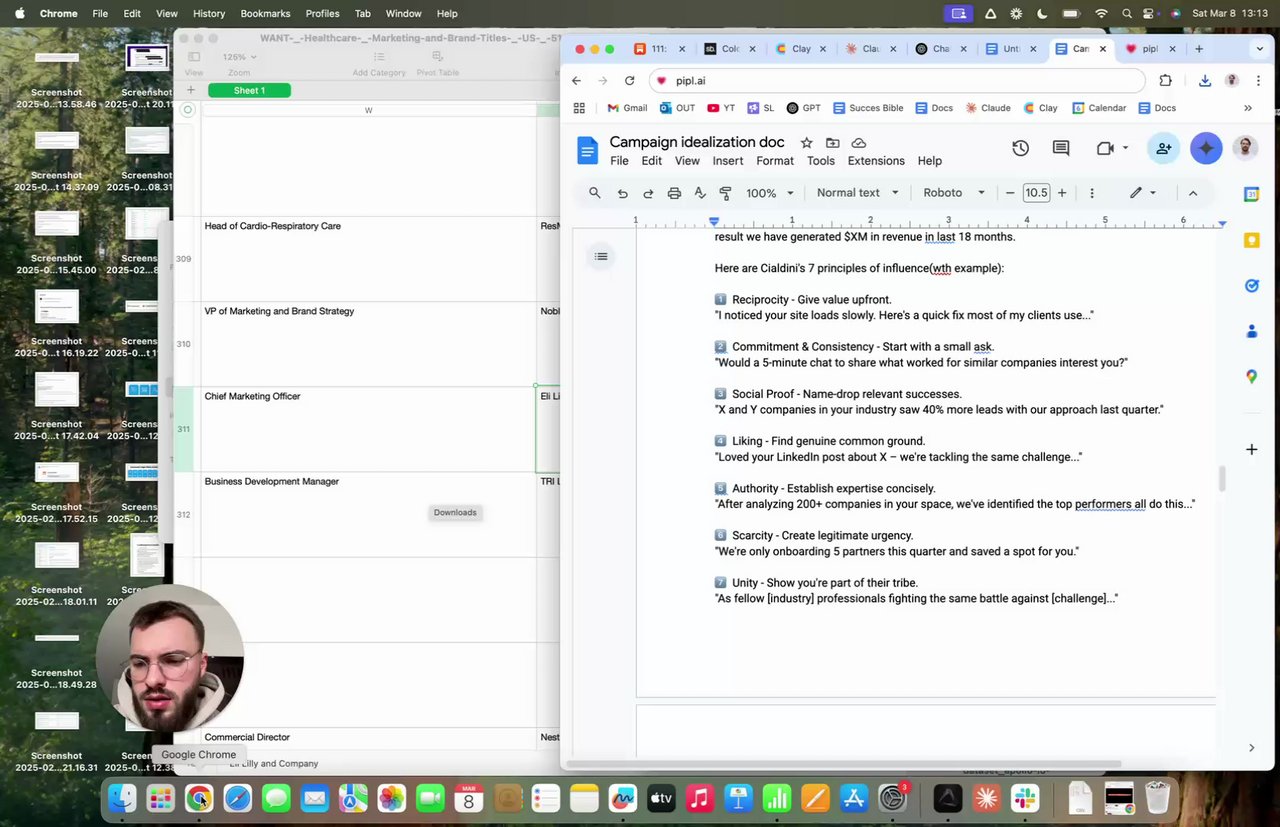Viewport: 1280px width, 827px height.
Task: Open the Normal text style dropdown
Action: (857, 193)
